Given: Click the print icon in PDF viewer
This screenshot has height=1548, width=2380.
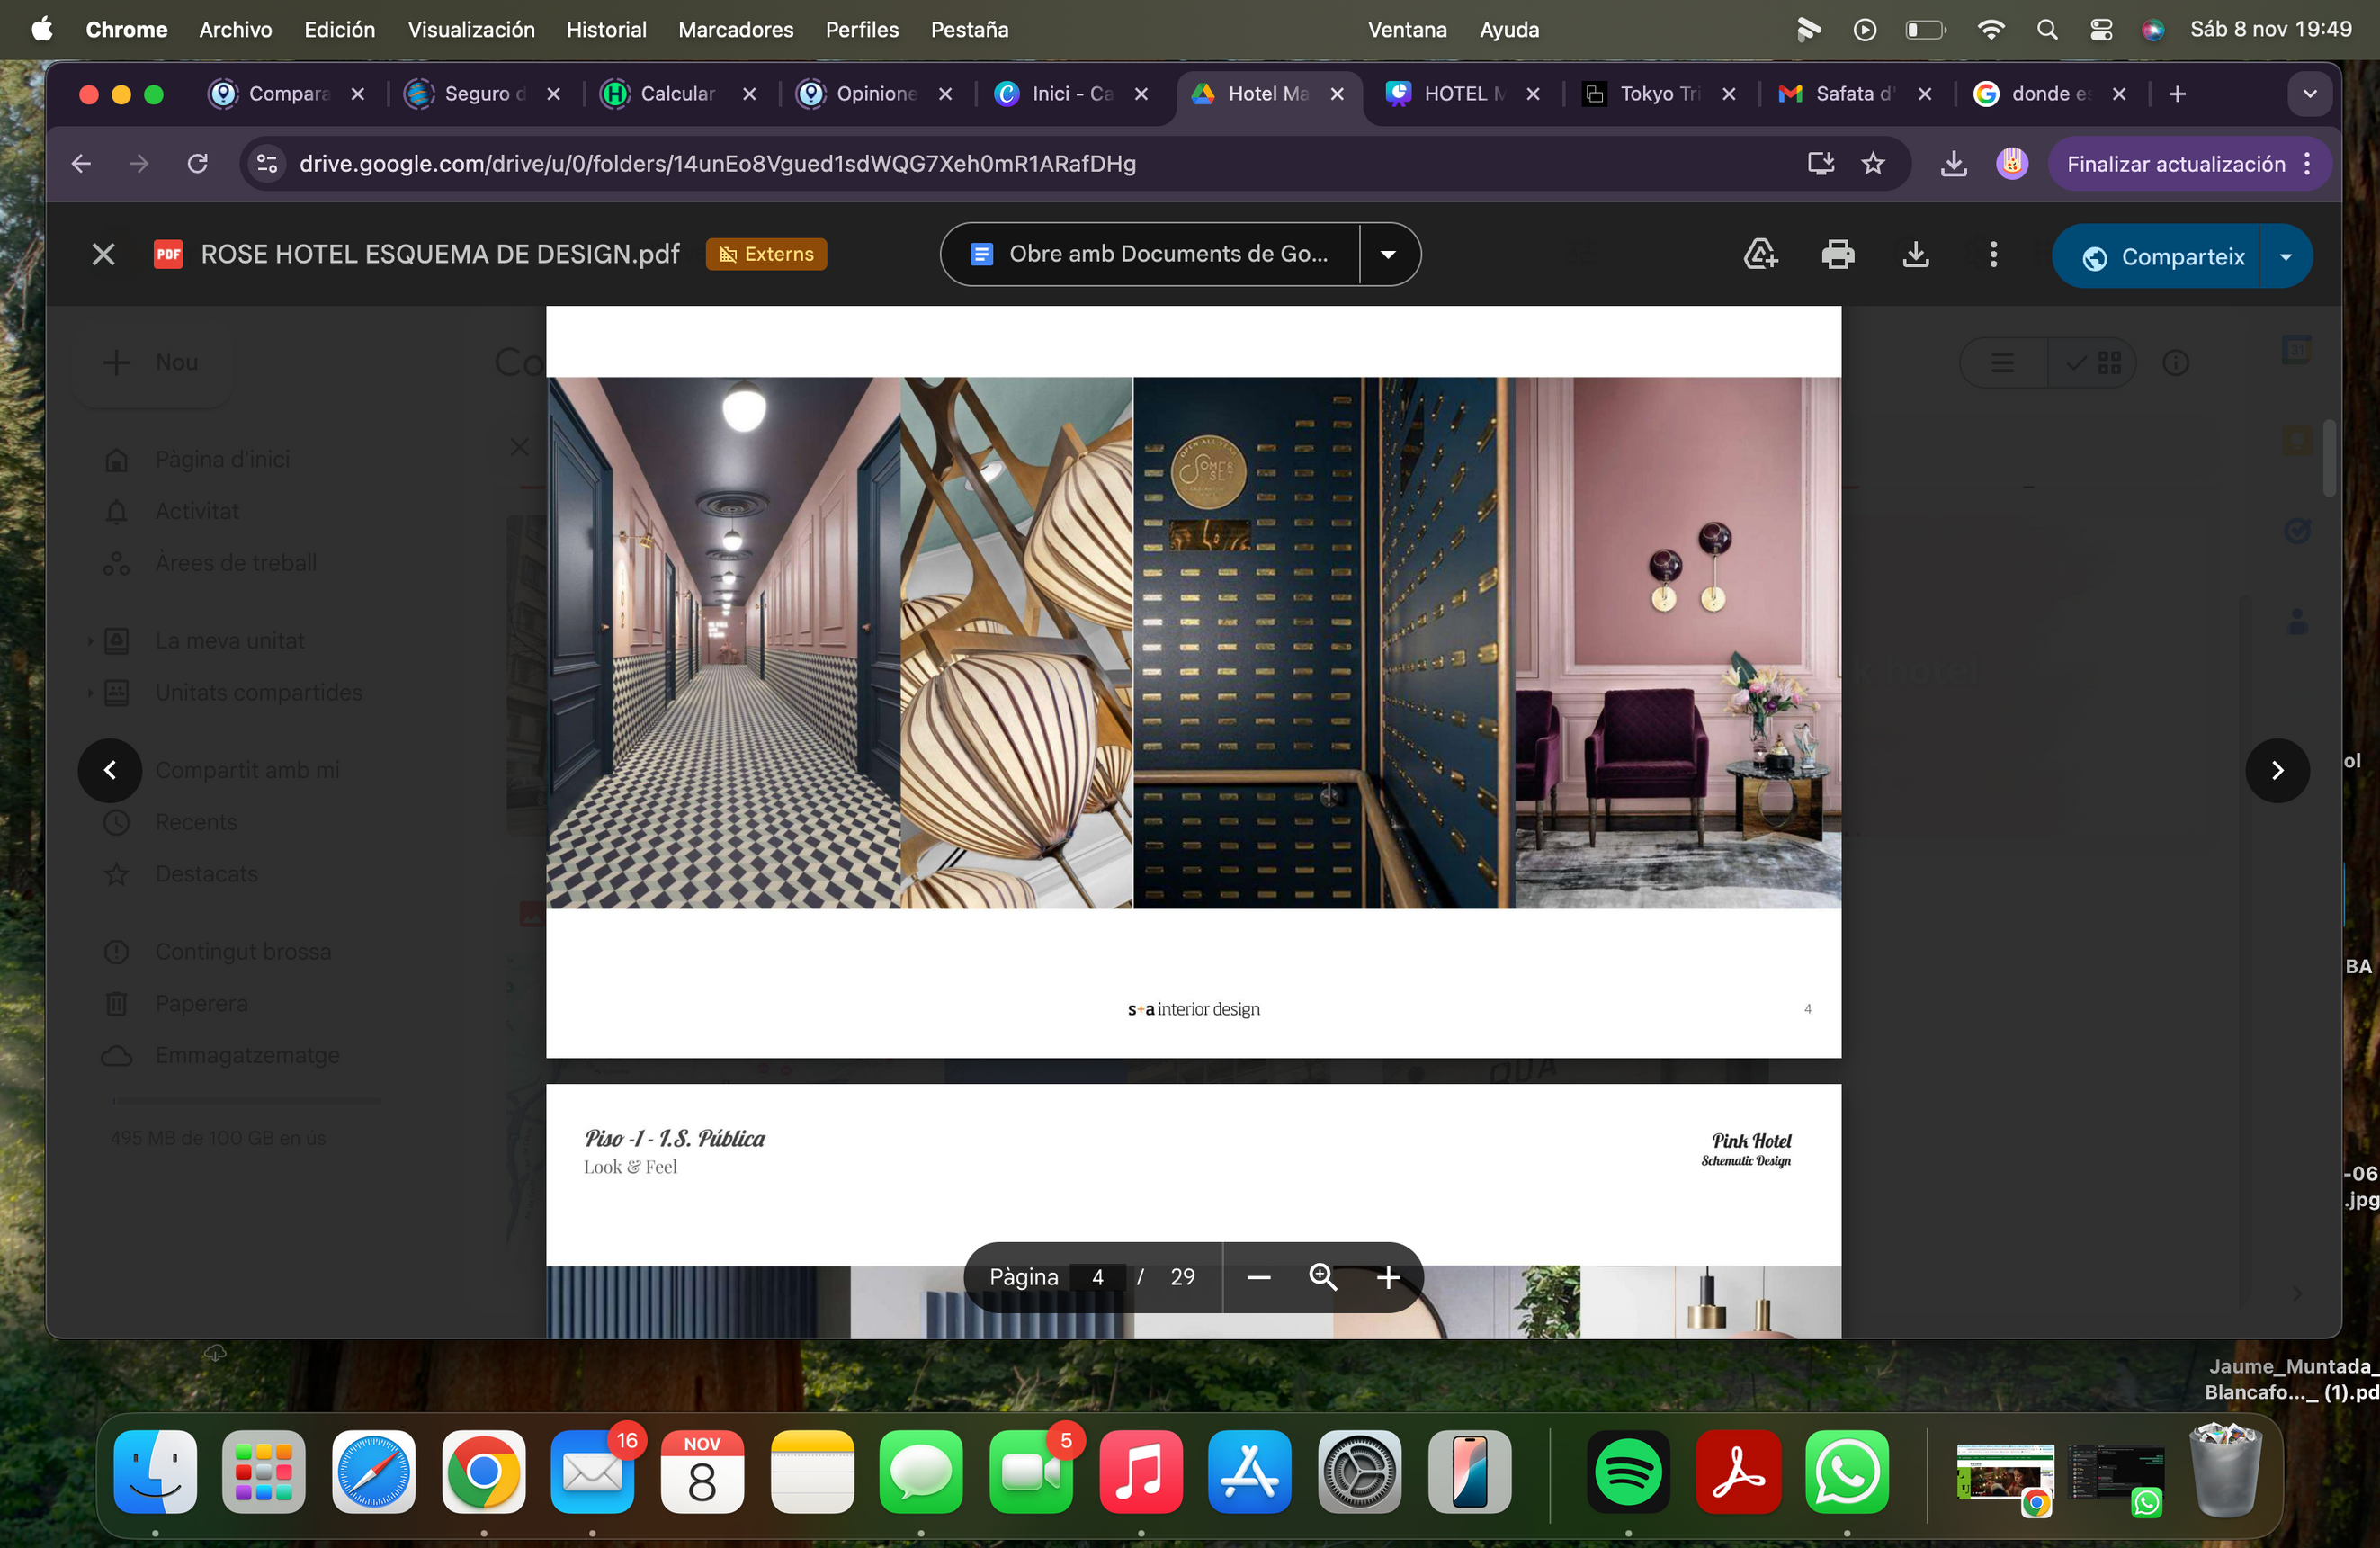Looking at the screenshot, I should click(1837, 255).
